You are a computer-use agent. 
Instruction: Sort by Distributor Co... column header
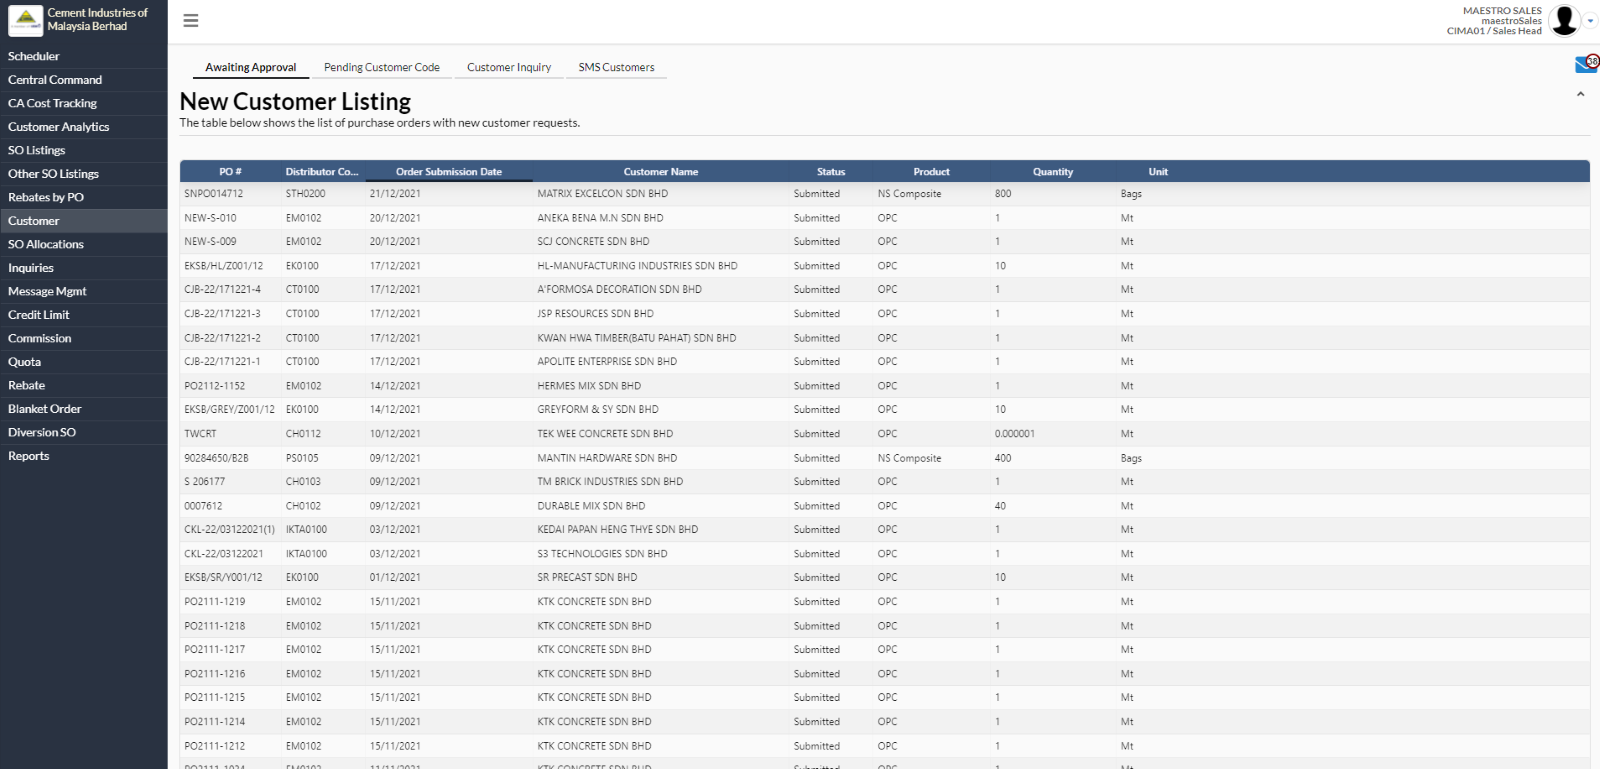point(322,172)
